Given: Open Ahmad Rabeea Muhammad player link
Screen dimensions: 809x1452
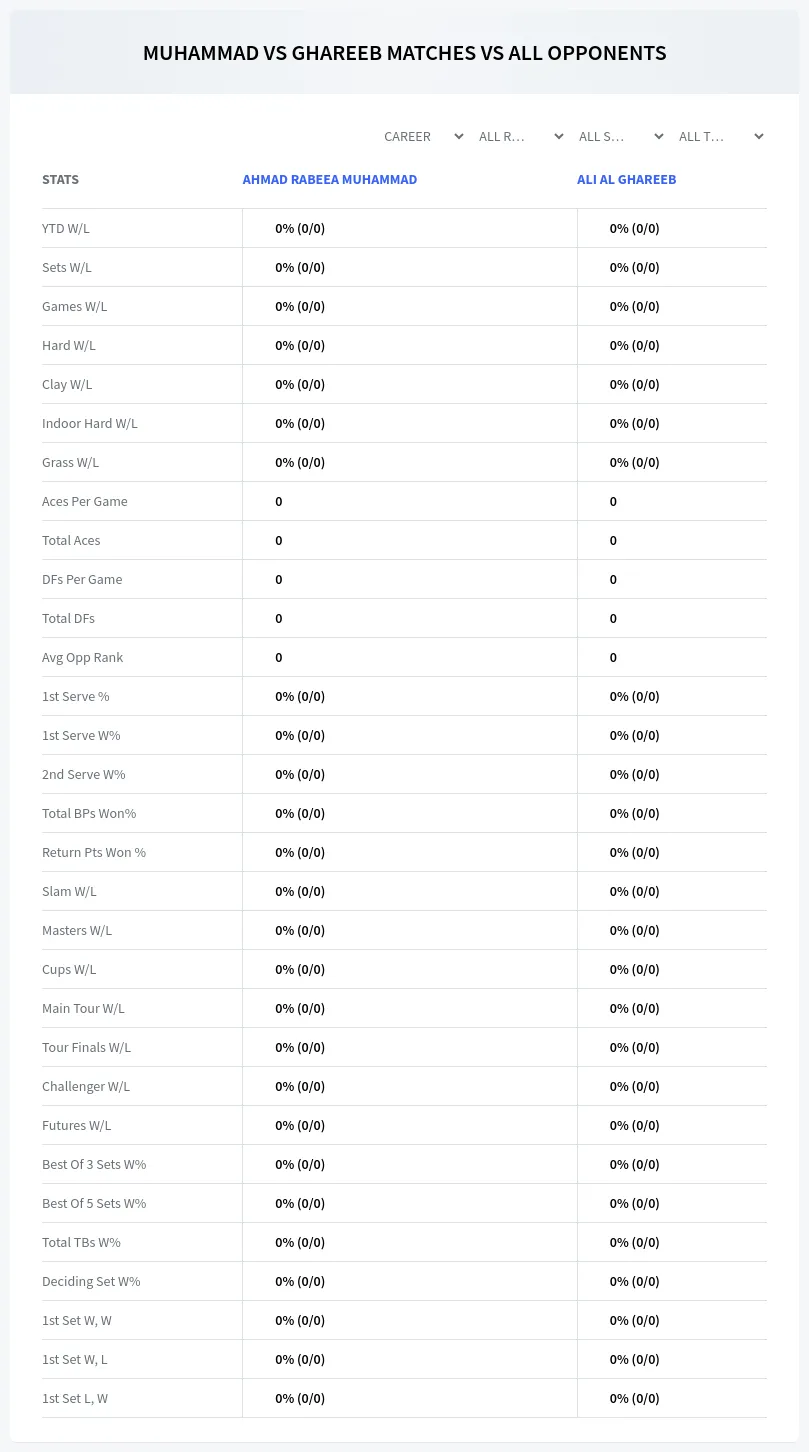Looking at the screenshot, I should click(330, 180).
